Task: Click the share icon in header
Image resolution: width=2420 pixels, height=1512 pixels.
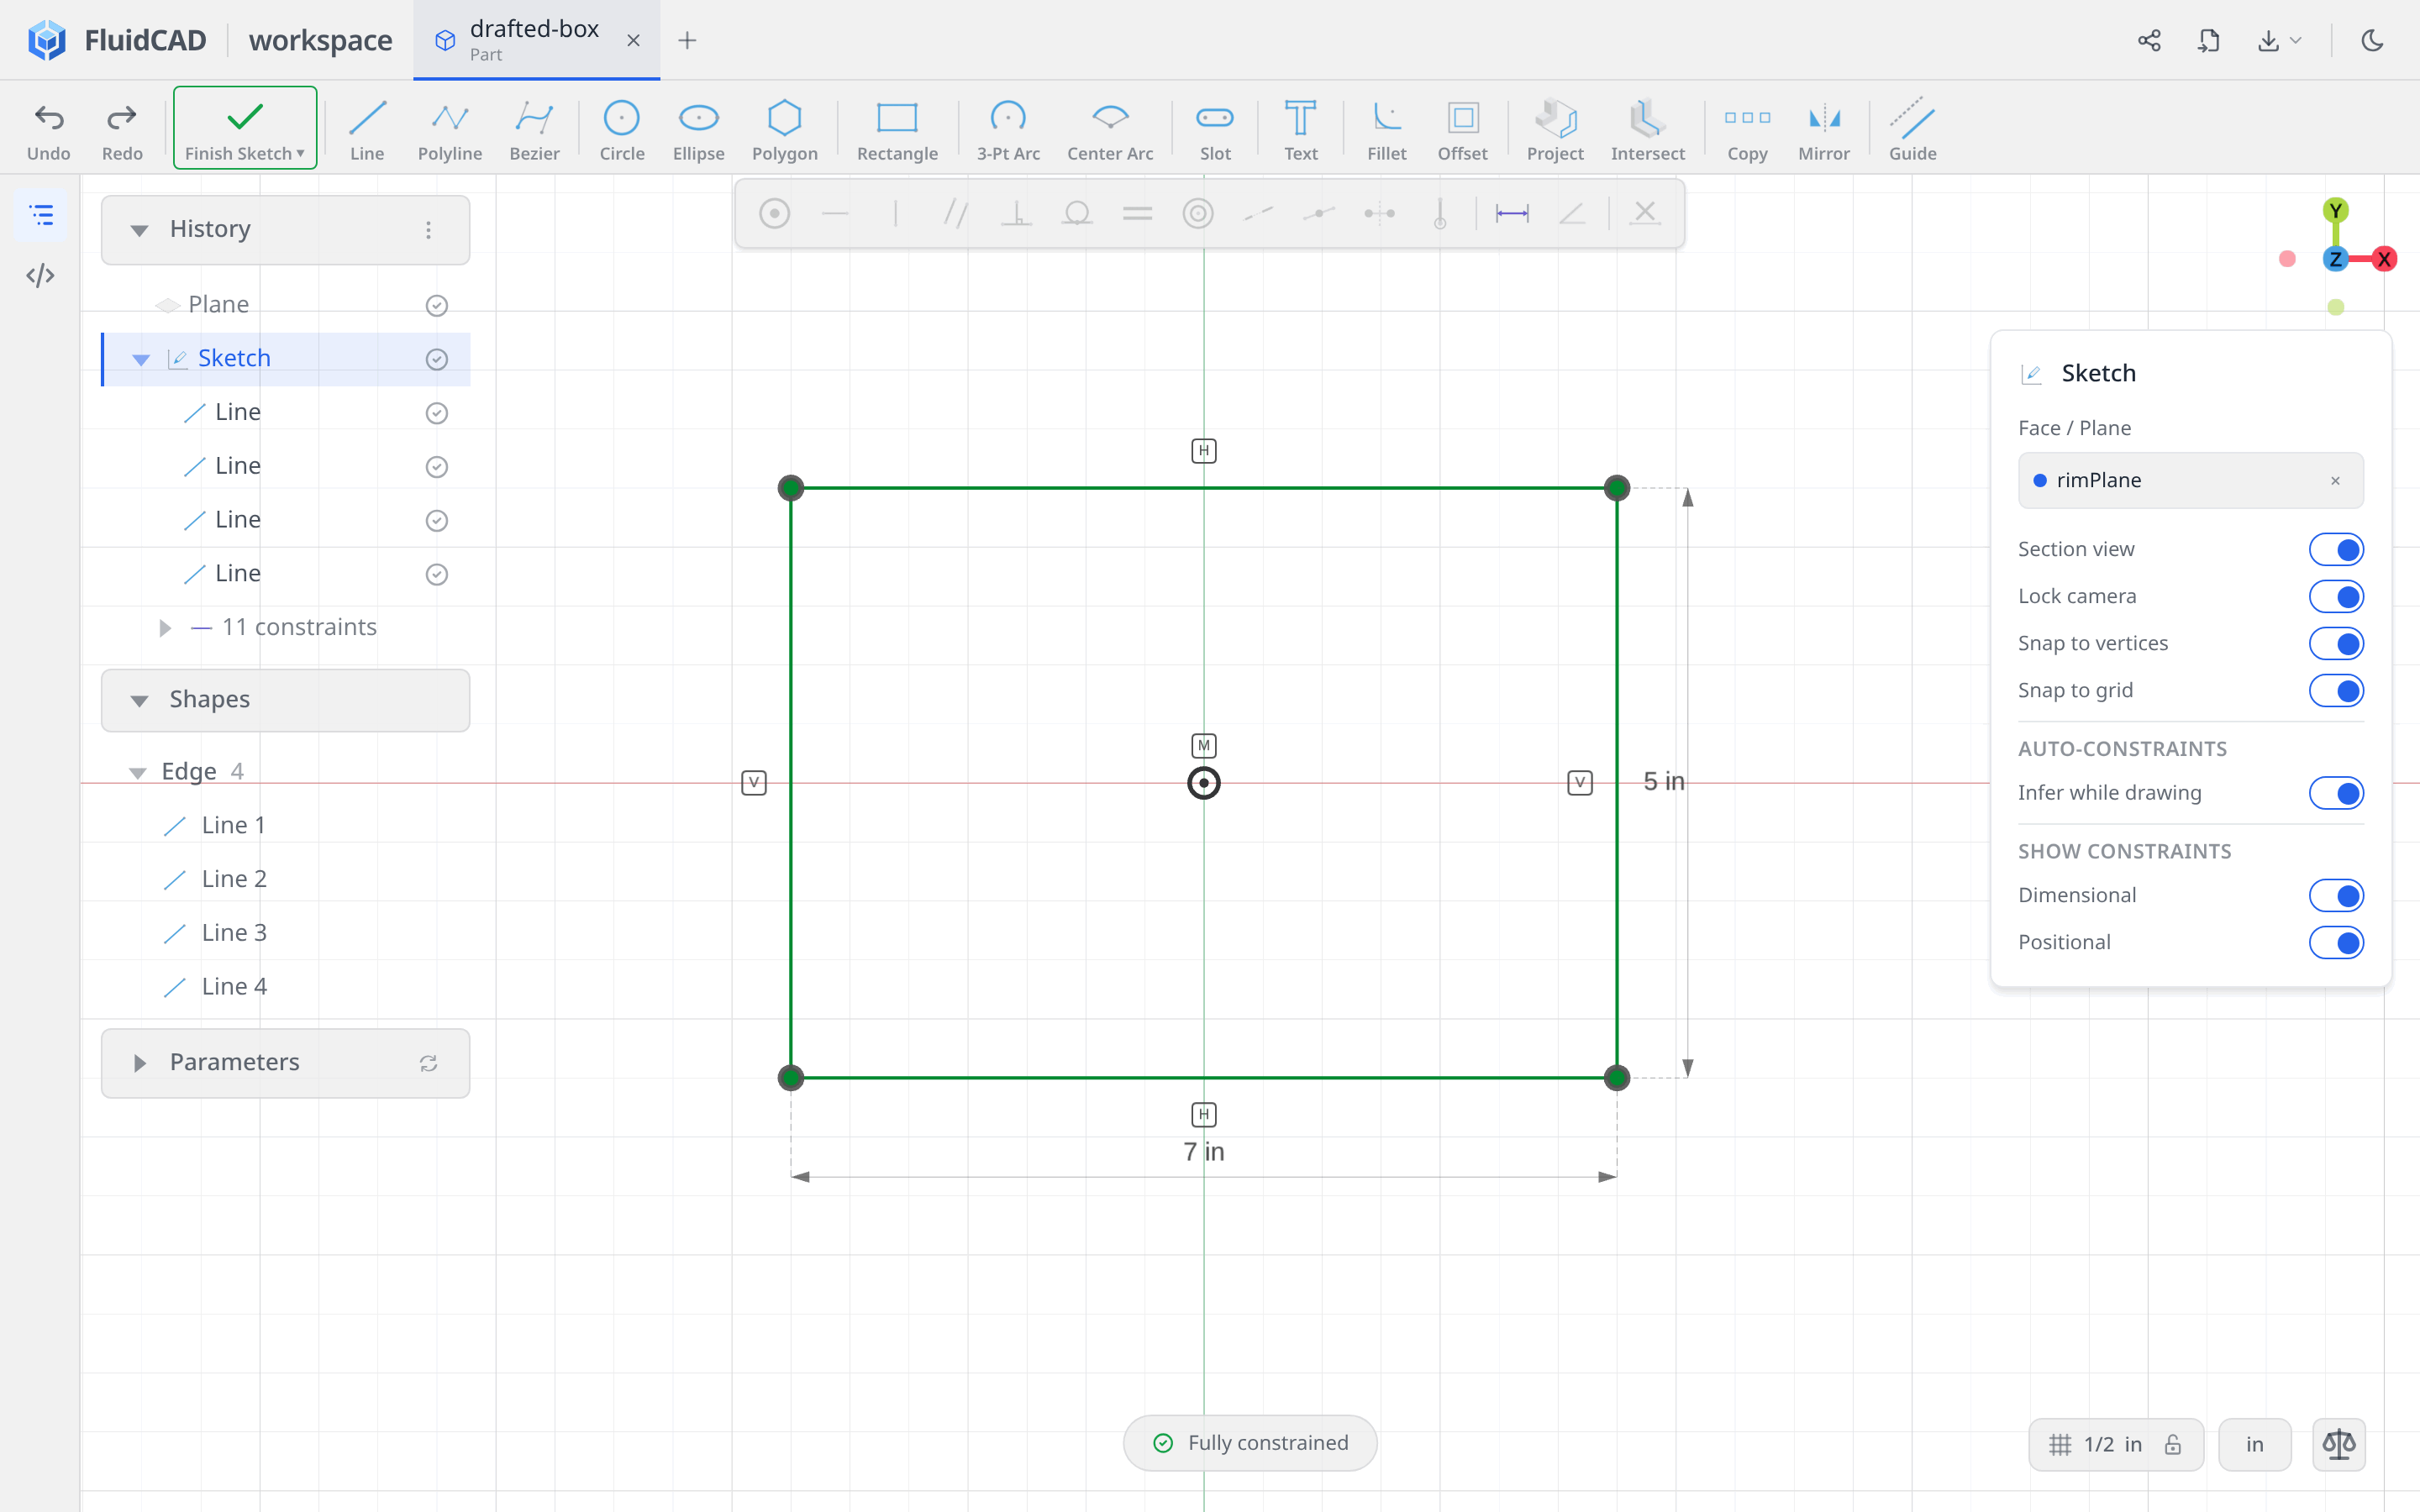Action: coord(2149,40)
